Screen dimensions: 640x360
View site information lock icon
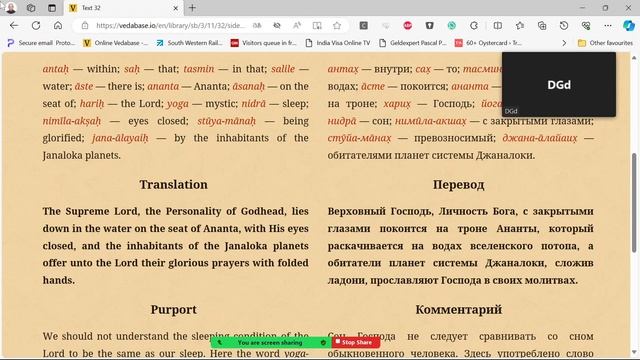(85, 25)
